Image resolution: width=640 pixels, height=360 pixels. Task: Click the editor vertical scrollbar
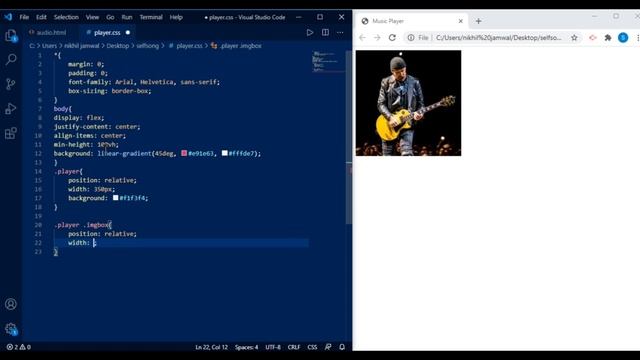(x=349, y=137)
